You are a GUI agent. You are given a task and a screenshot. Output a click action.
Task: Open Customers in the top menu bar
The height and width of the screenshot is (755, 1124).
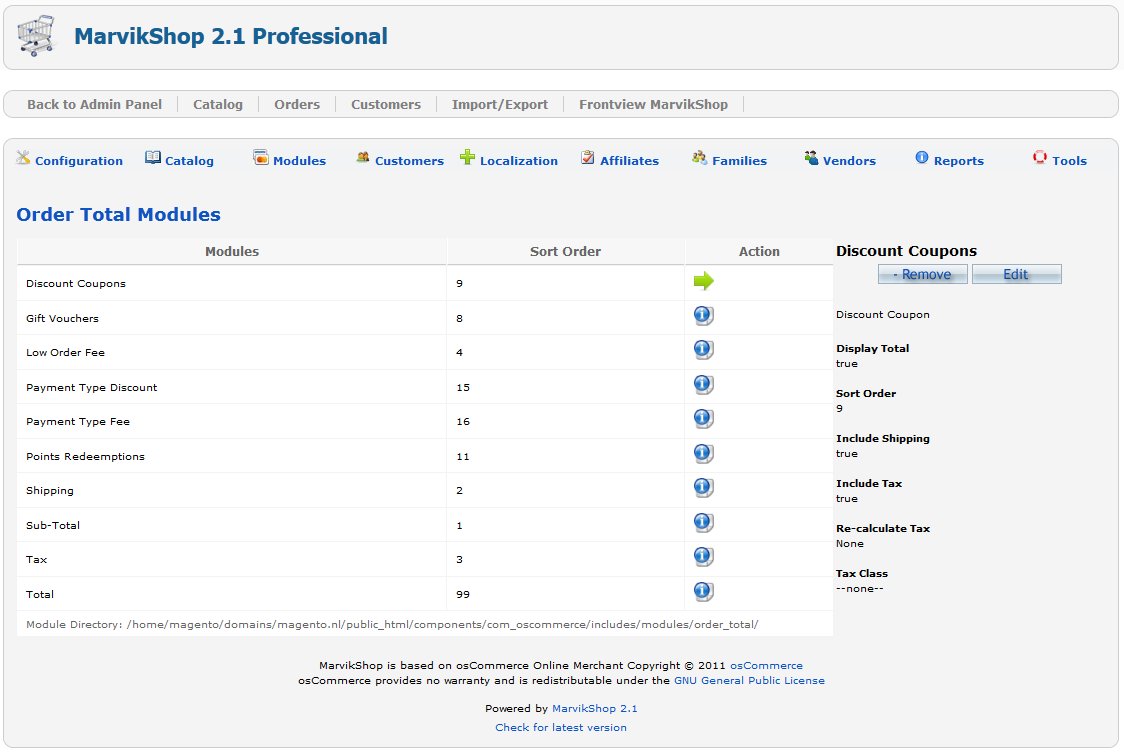coord(386,105)
